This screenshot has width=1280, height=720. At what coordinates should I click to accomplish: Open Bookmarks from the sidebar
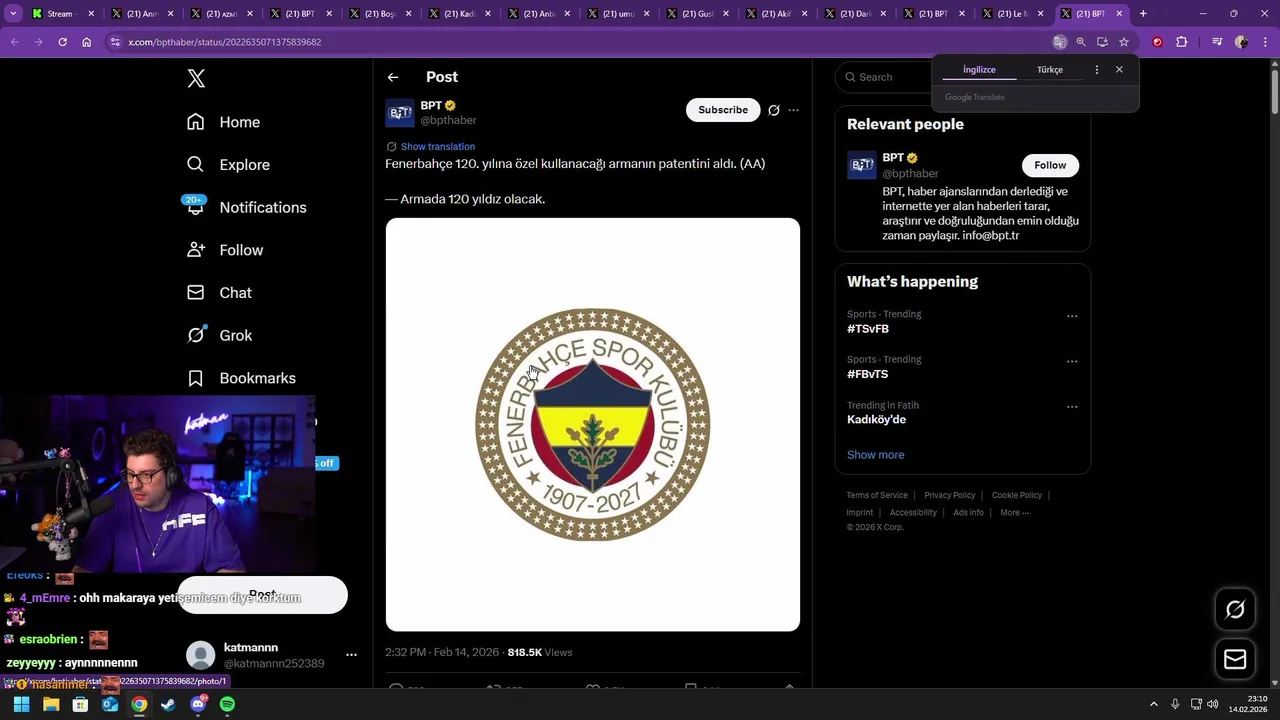[x=242, y=378]
